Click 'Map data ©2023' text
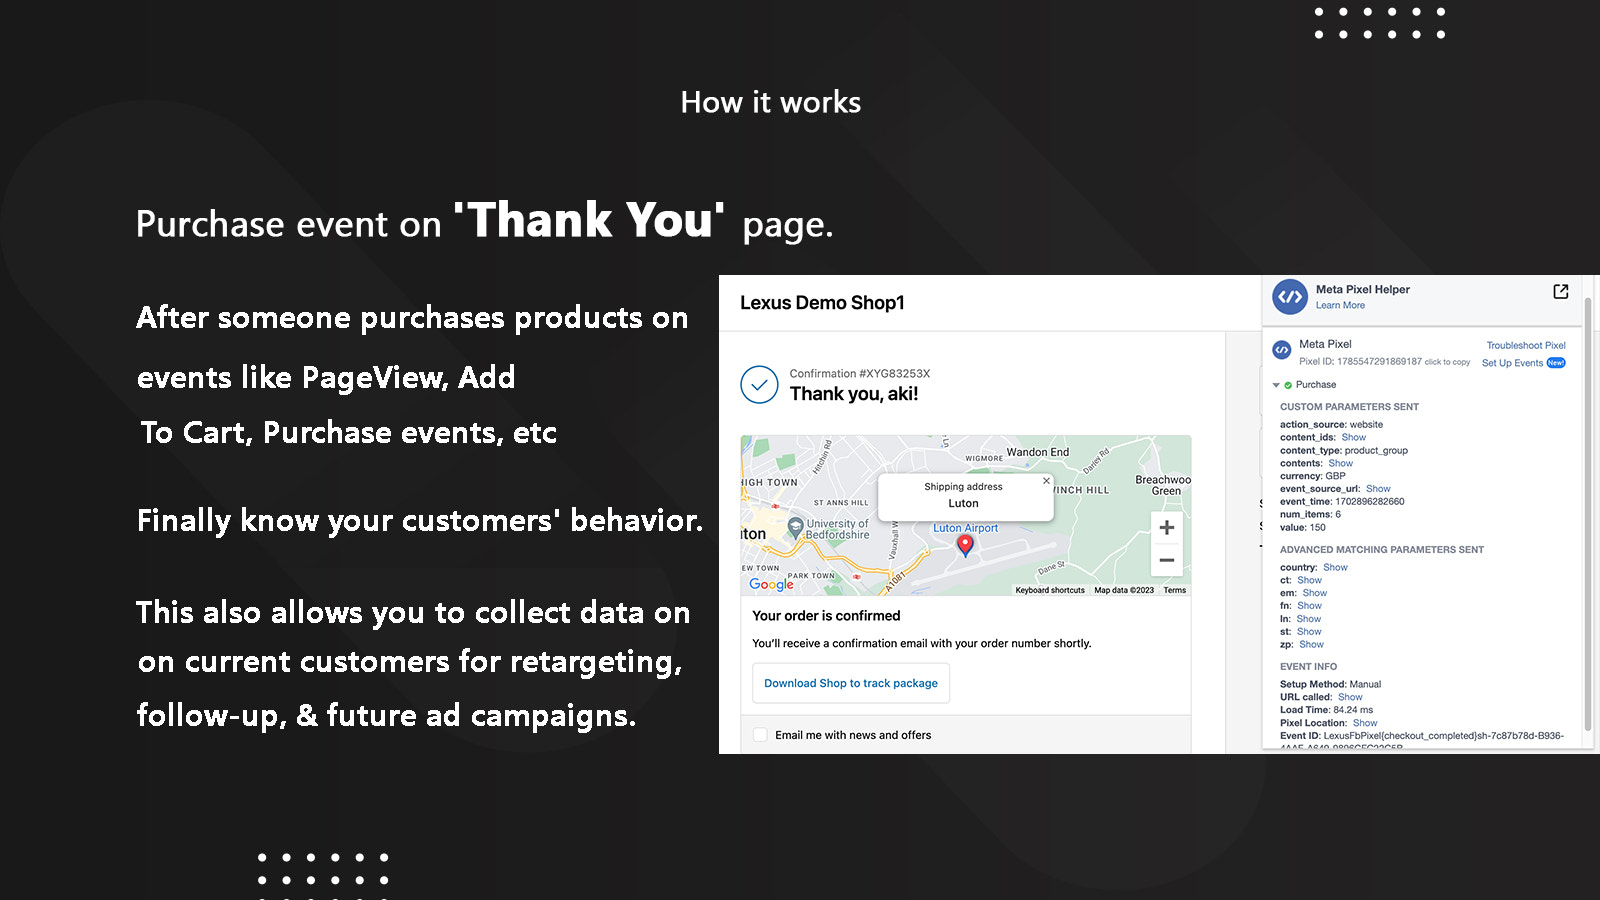This screenshot has height=900, width=1600. pos(1124,590)
